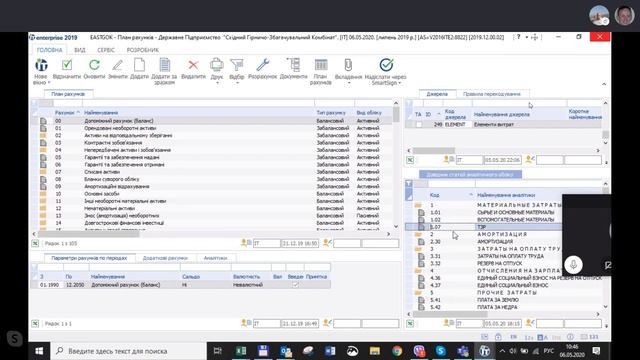Click the Додати new document icon
Viewport: 640px width, 360px height.
[x=139, y=64]
